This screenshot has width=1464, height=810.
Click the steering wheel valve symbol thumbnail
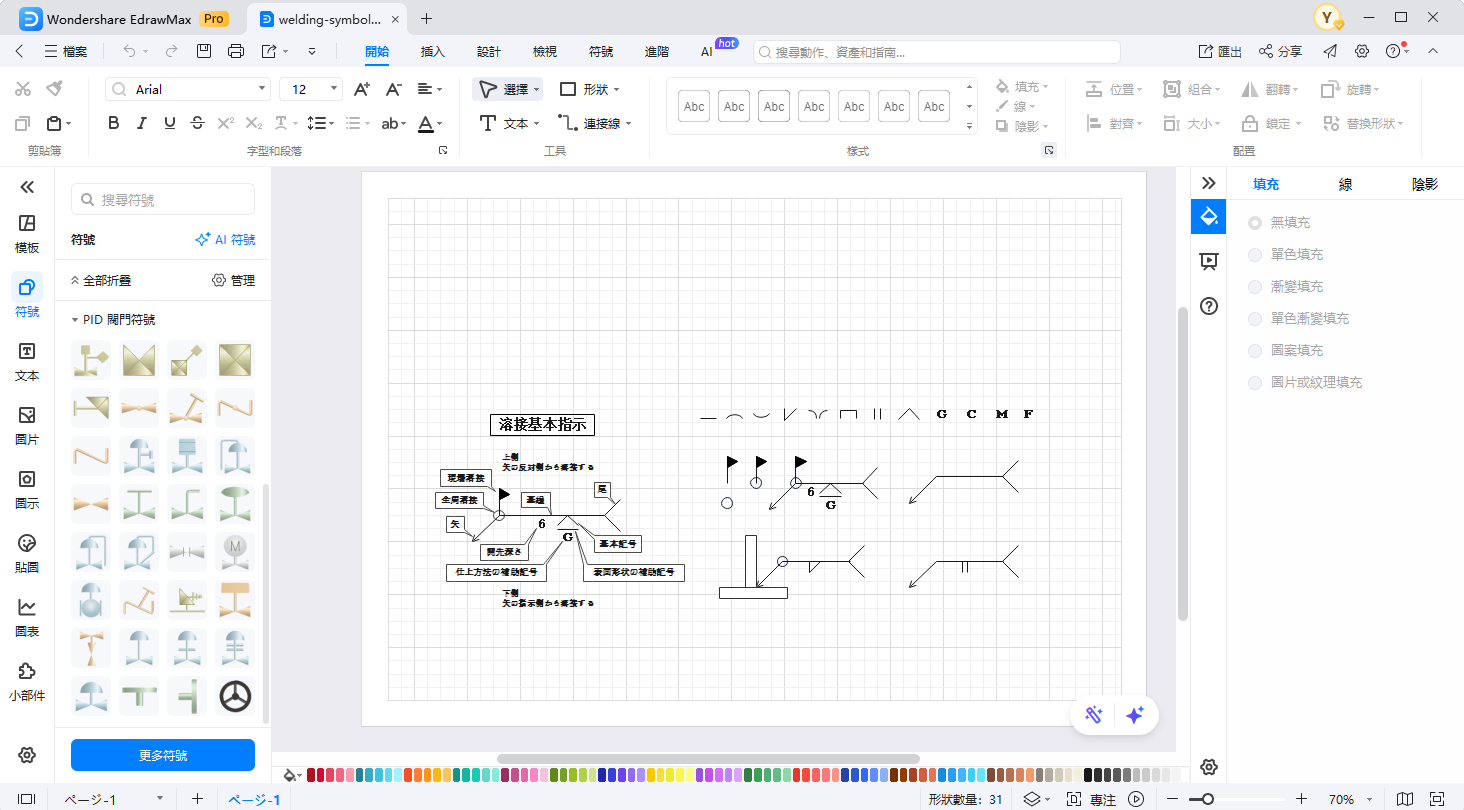point(235,696)
